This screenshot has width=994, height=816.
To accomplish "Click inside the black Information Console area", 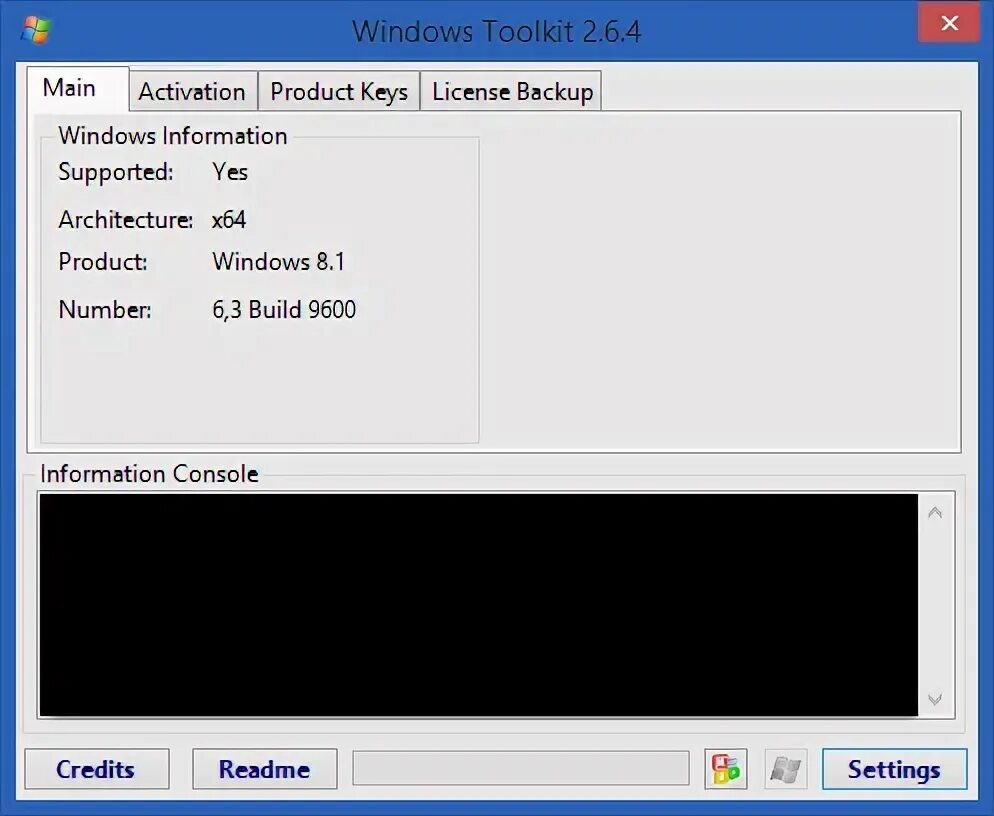I will pos(479,605).
